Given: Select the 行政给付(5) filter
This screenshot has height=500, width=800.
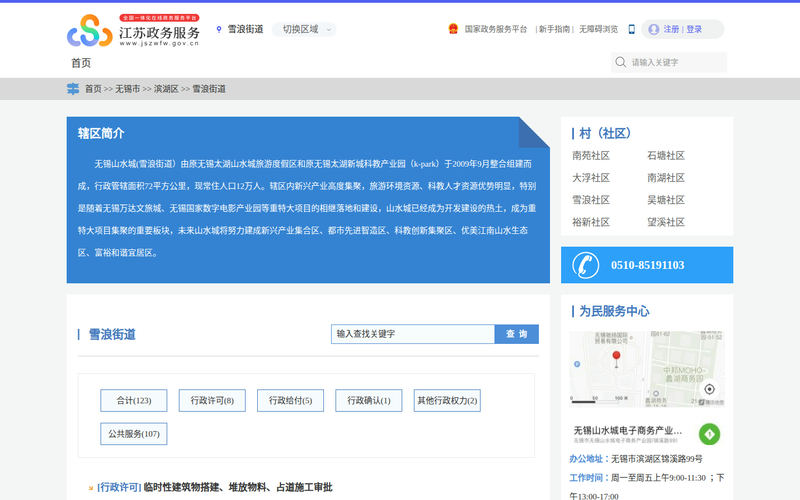Looking at the screenshot, I should pos(290,401).
